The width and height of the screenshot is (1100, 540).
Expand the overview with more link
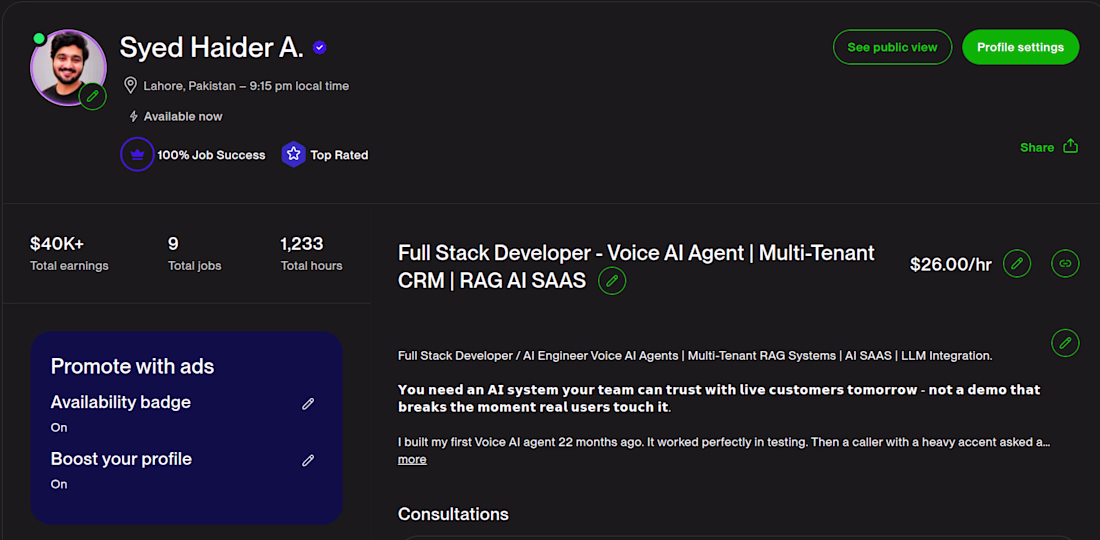[412, 459]
